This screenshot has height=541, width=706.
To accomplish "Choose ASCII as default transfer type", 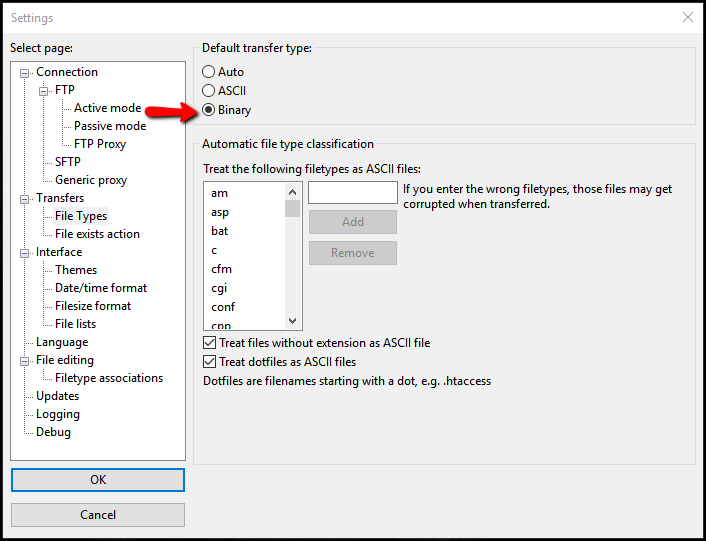I will click(x=209, y=91).
